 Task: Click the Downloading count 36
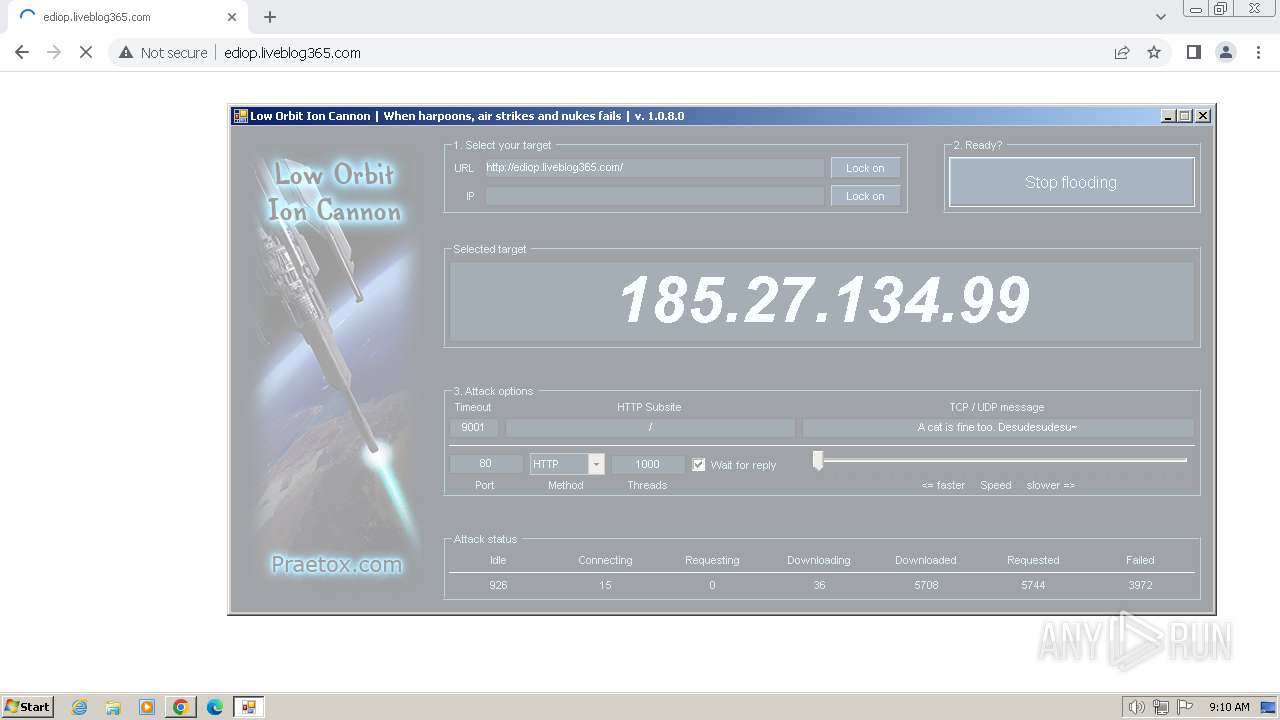(x=819, y=585)
